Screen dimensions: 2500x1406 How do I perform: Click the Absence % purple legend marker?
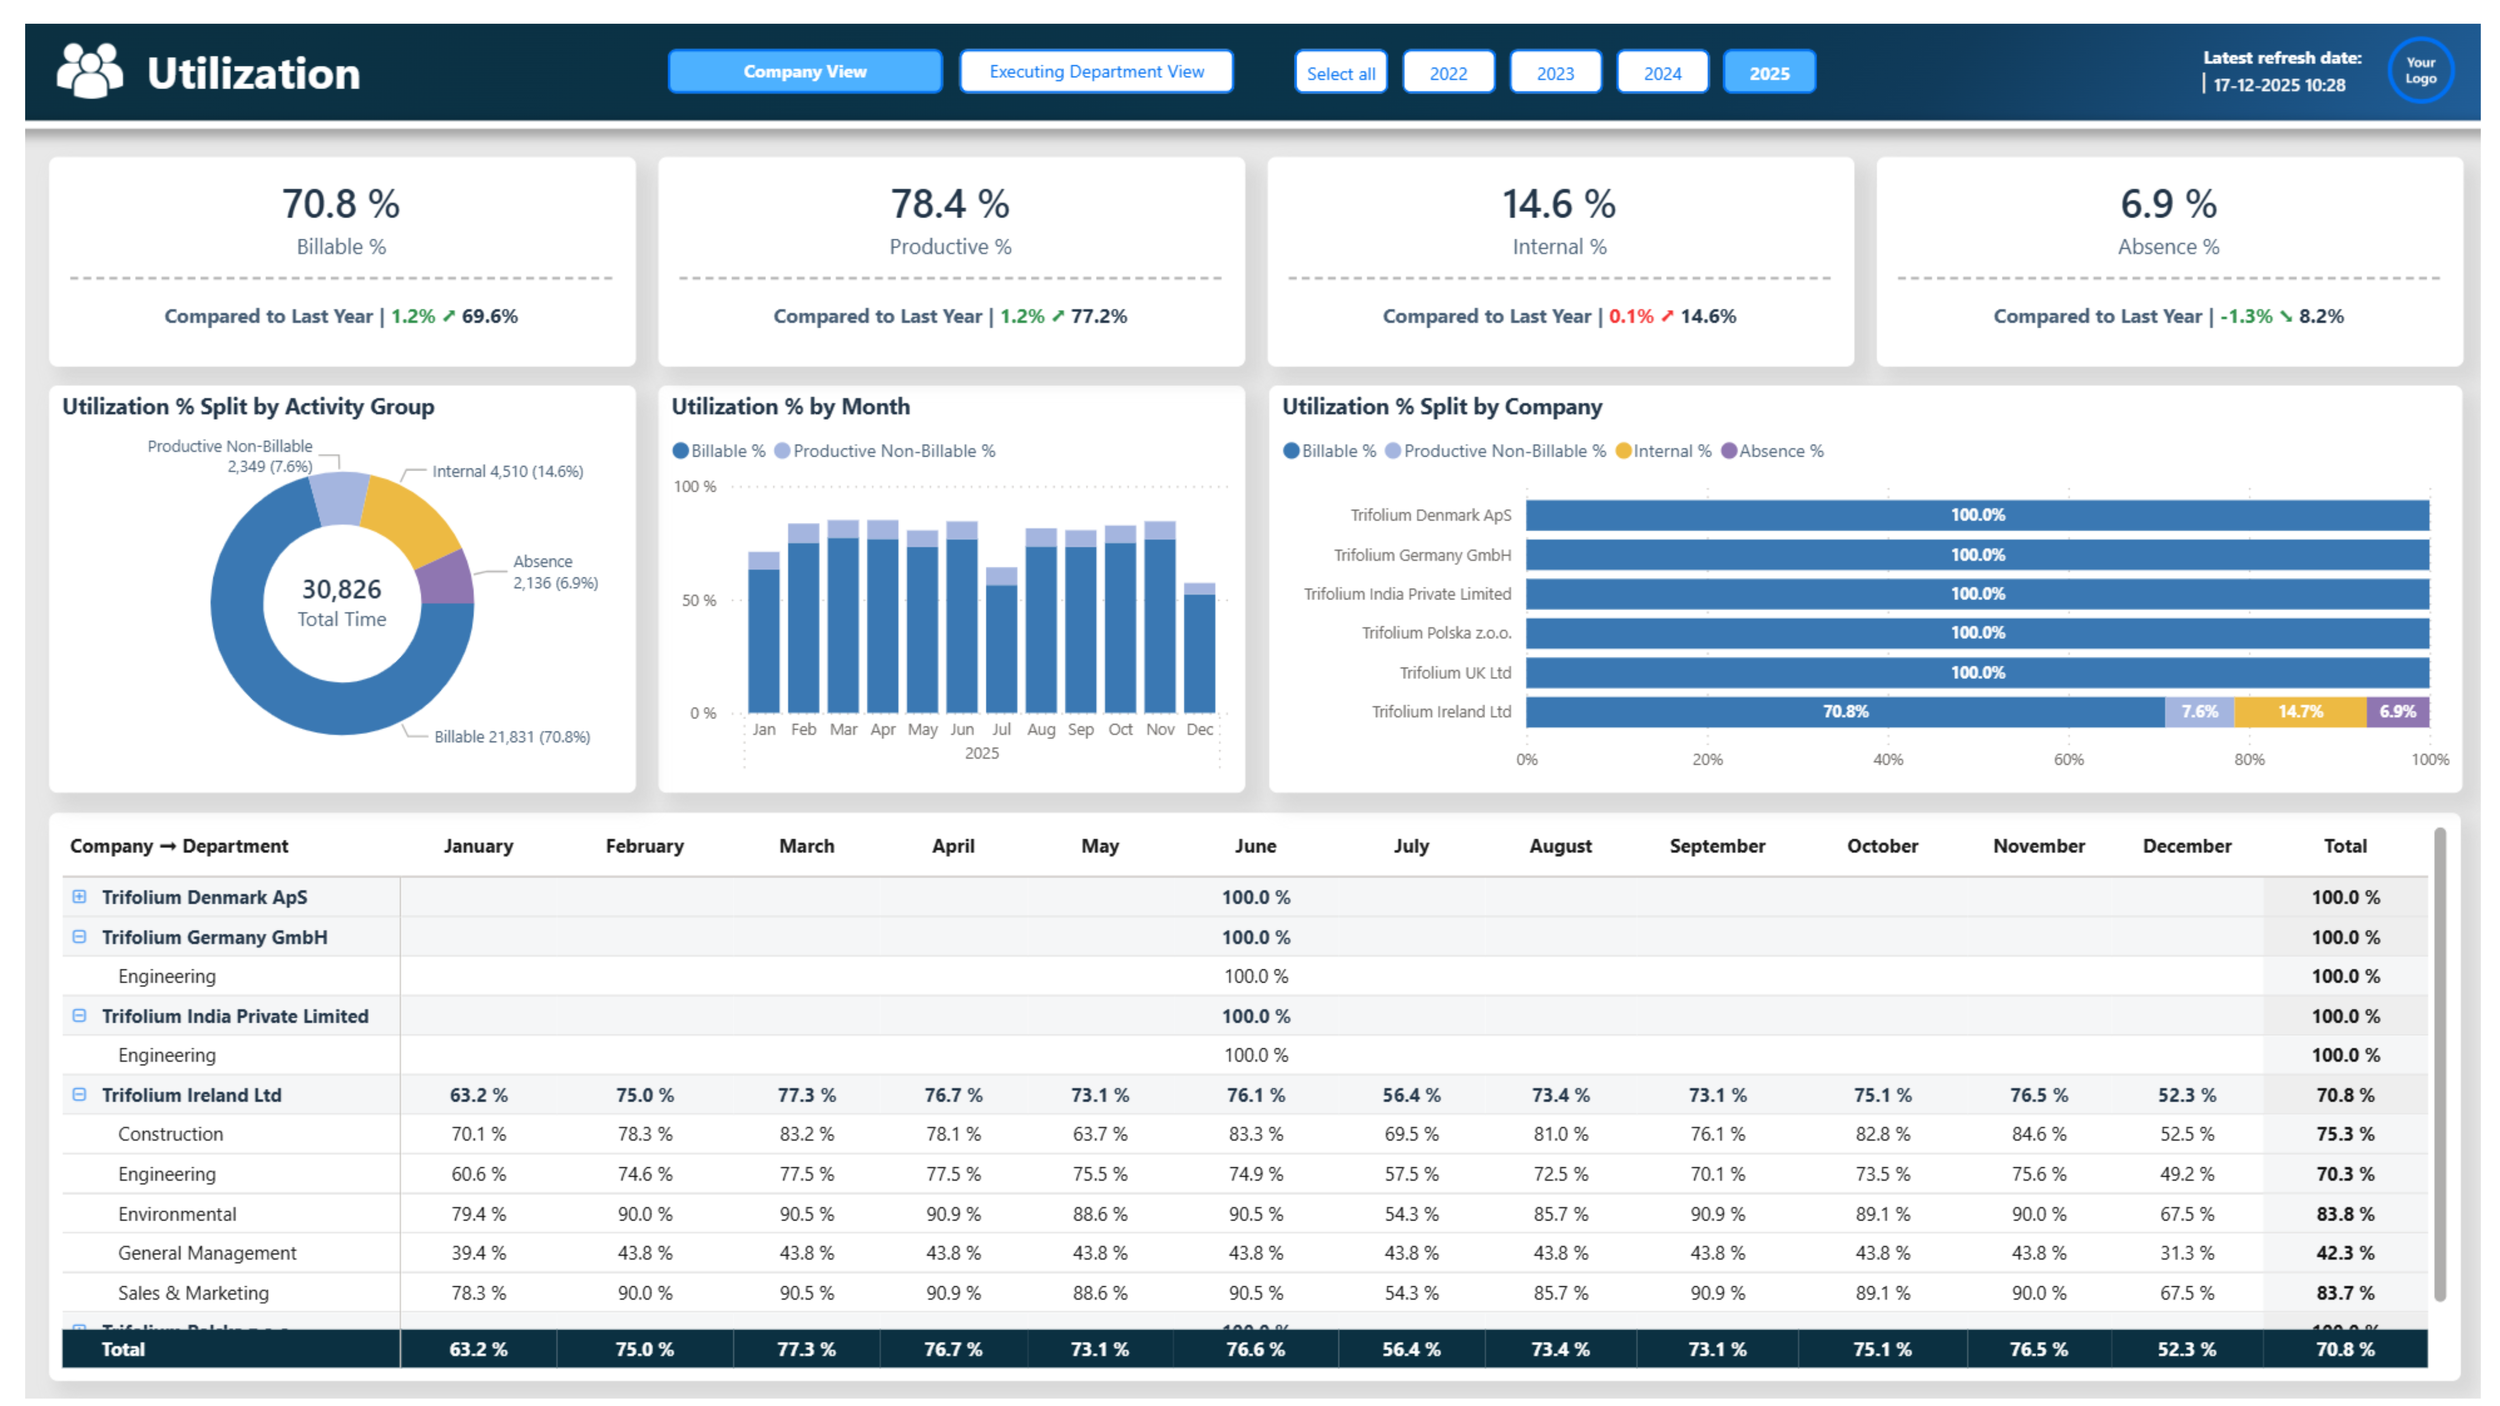[x=1728, y=451]
